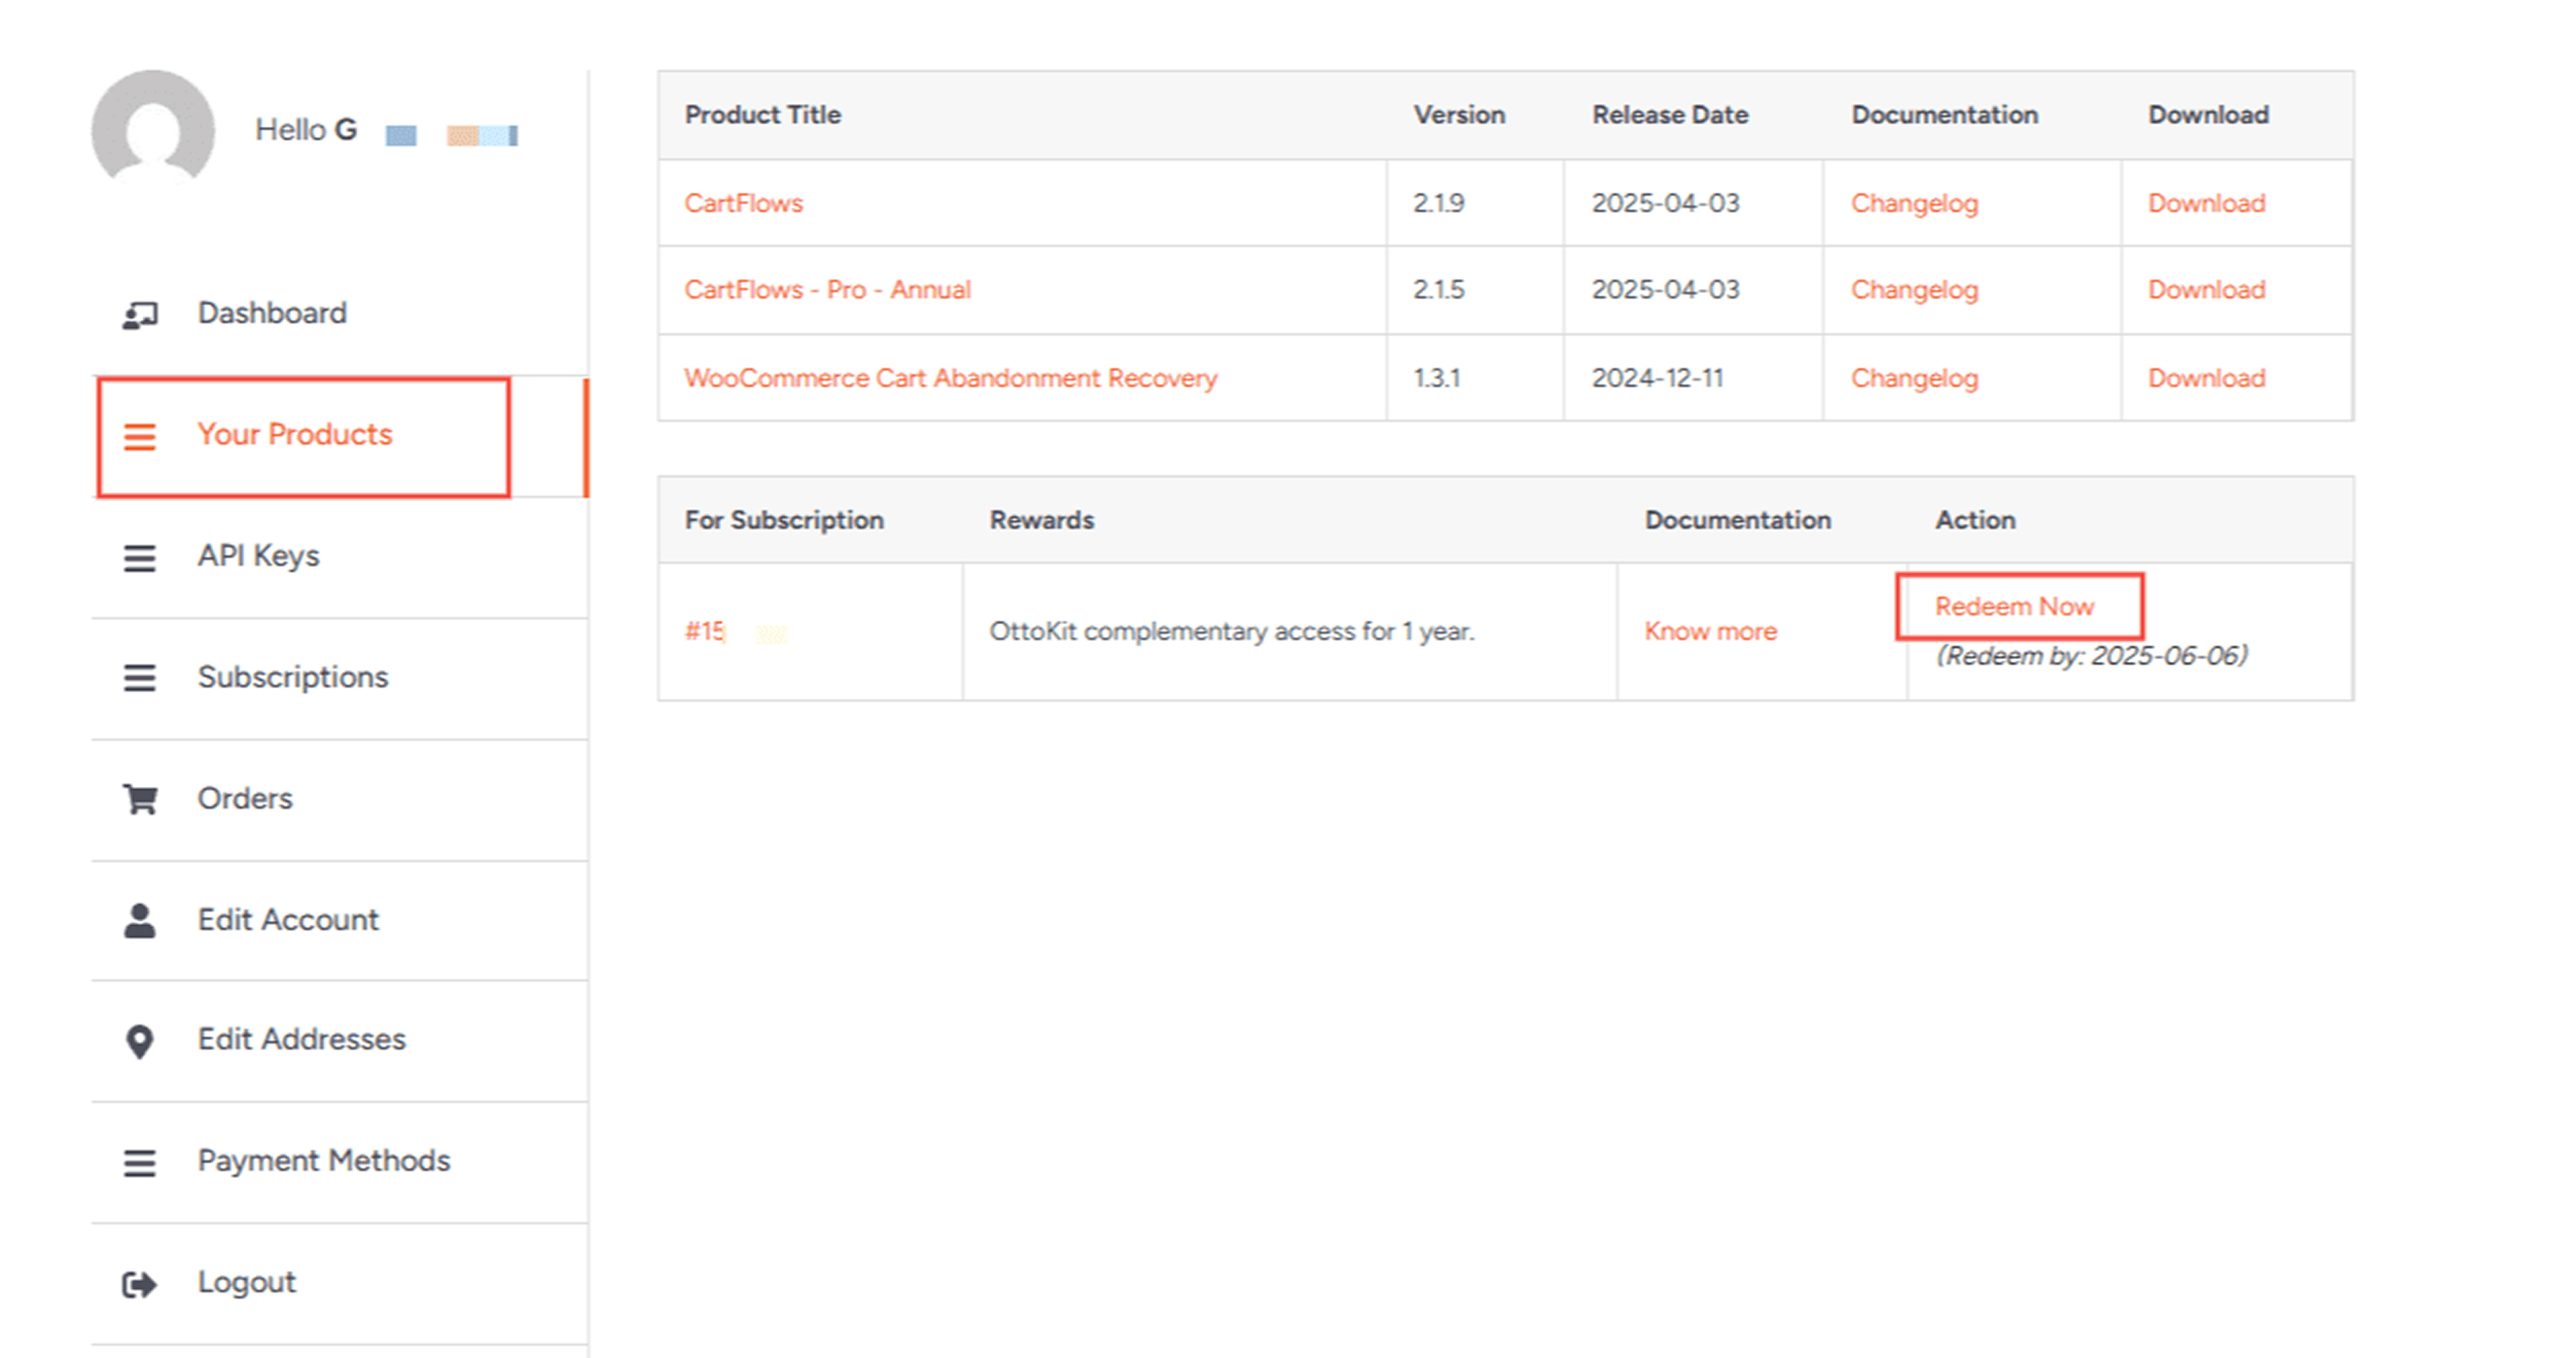Image resolution: width=2560 pixels, height=1358 pixels.
Task: Open WooCommerce Cart Abandonment Recovery link
Action: click(x=950, y=378)
